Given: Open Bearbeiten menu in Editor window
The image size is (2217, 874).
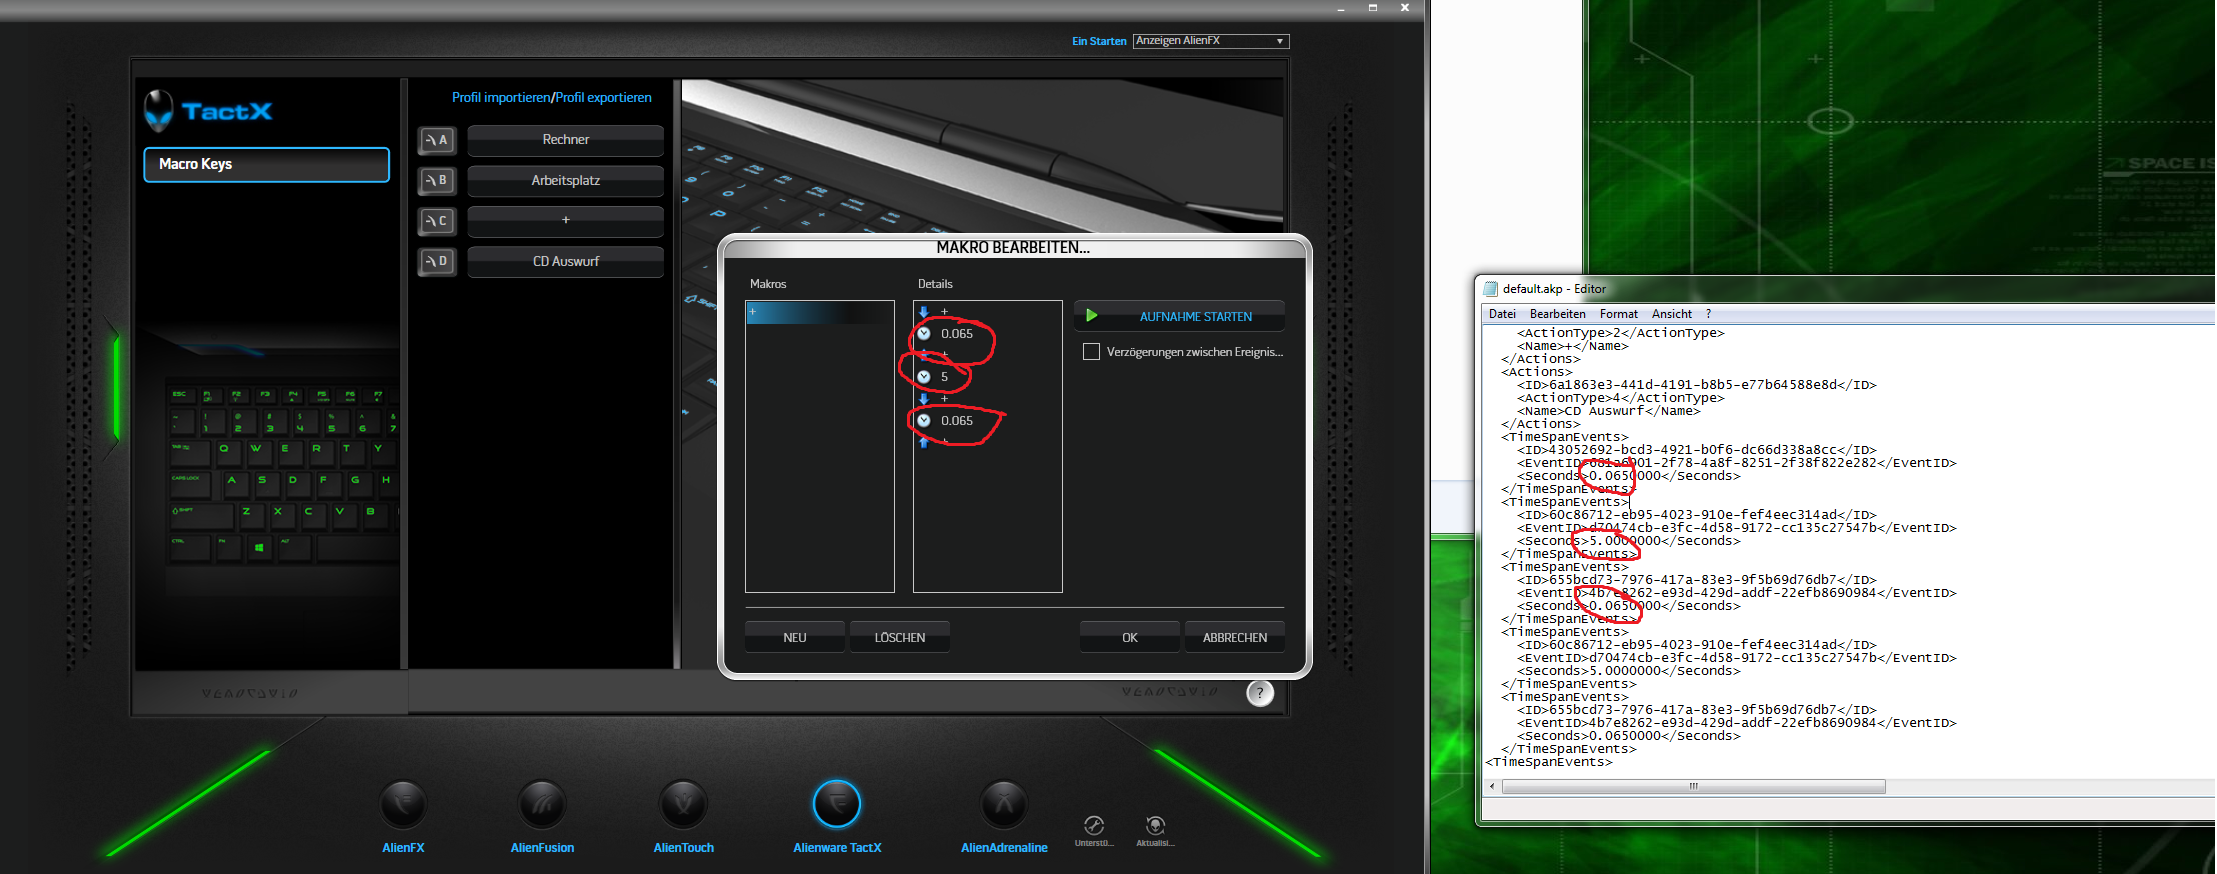Looking at the screenshot, I should coord(1557,314).
